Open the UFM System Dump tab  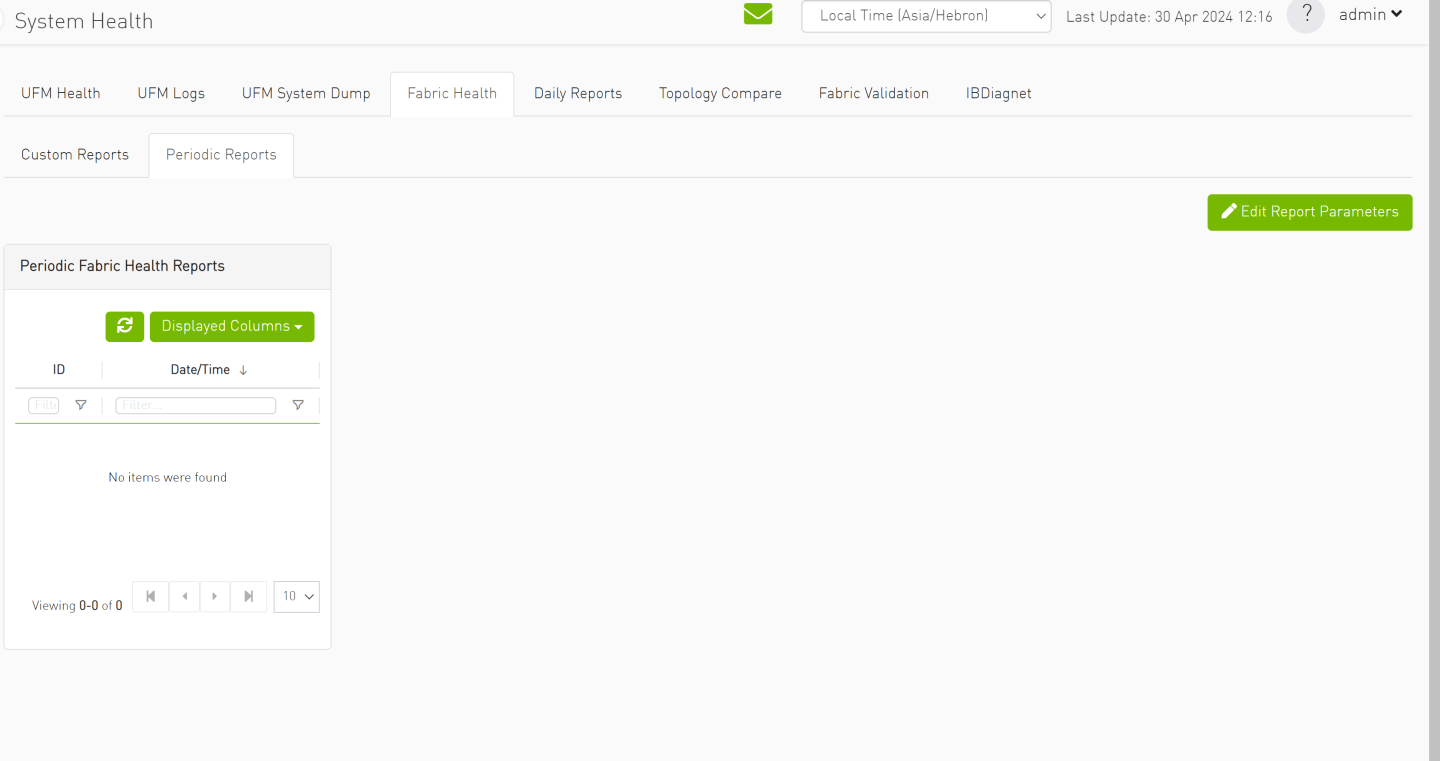coord(306,93)
